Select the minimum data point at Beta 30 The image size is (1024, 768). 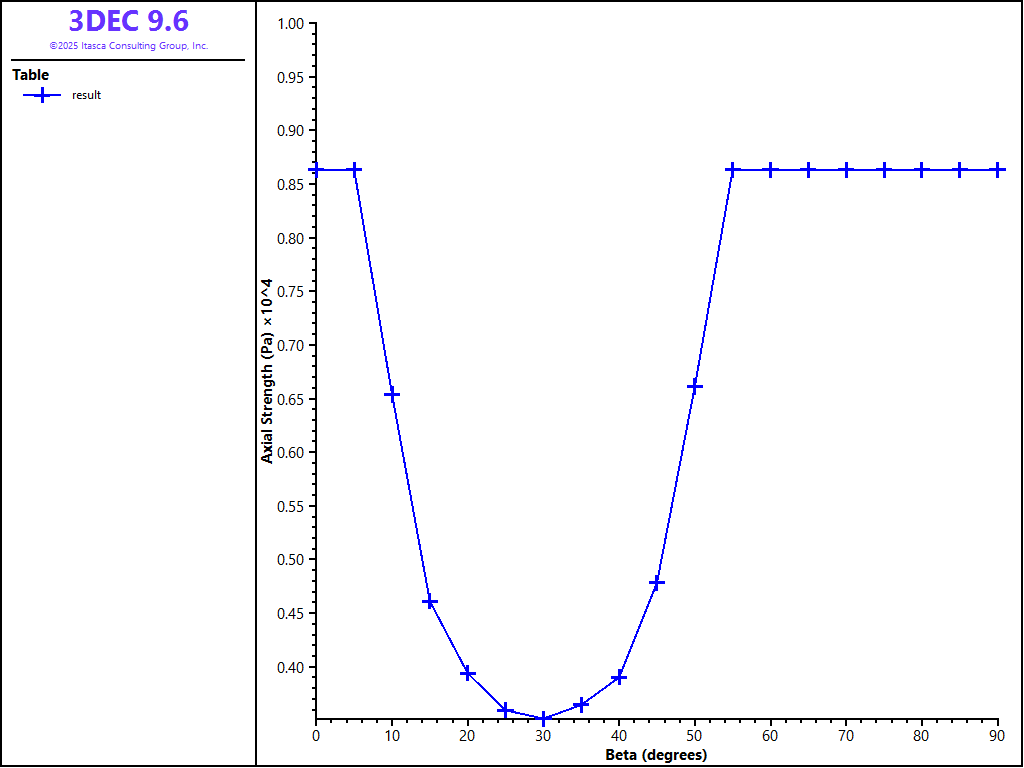(x=543, y=718)
